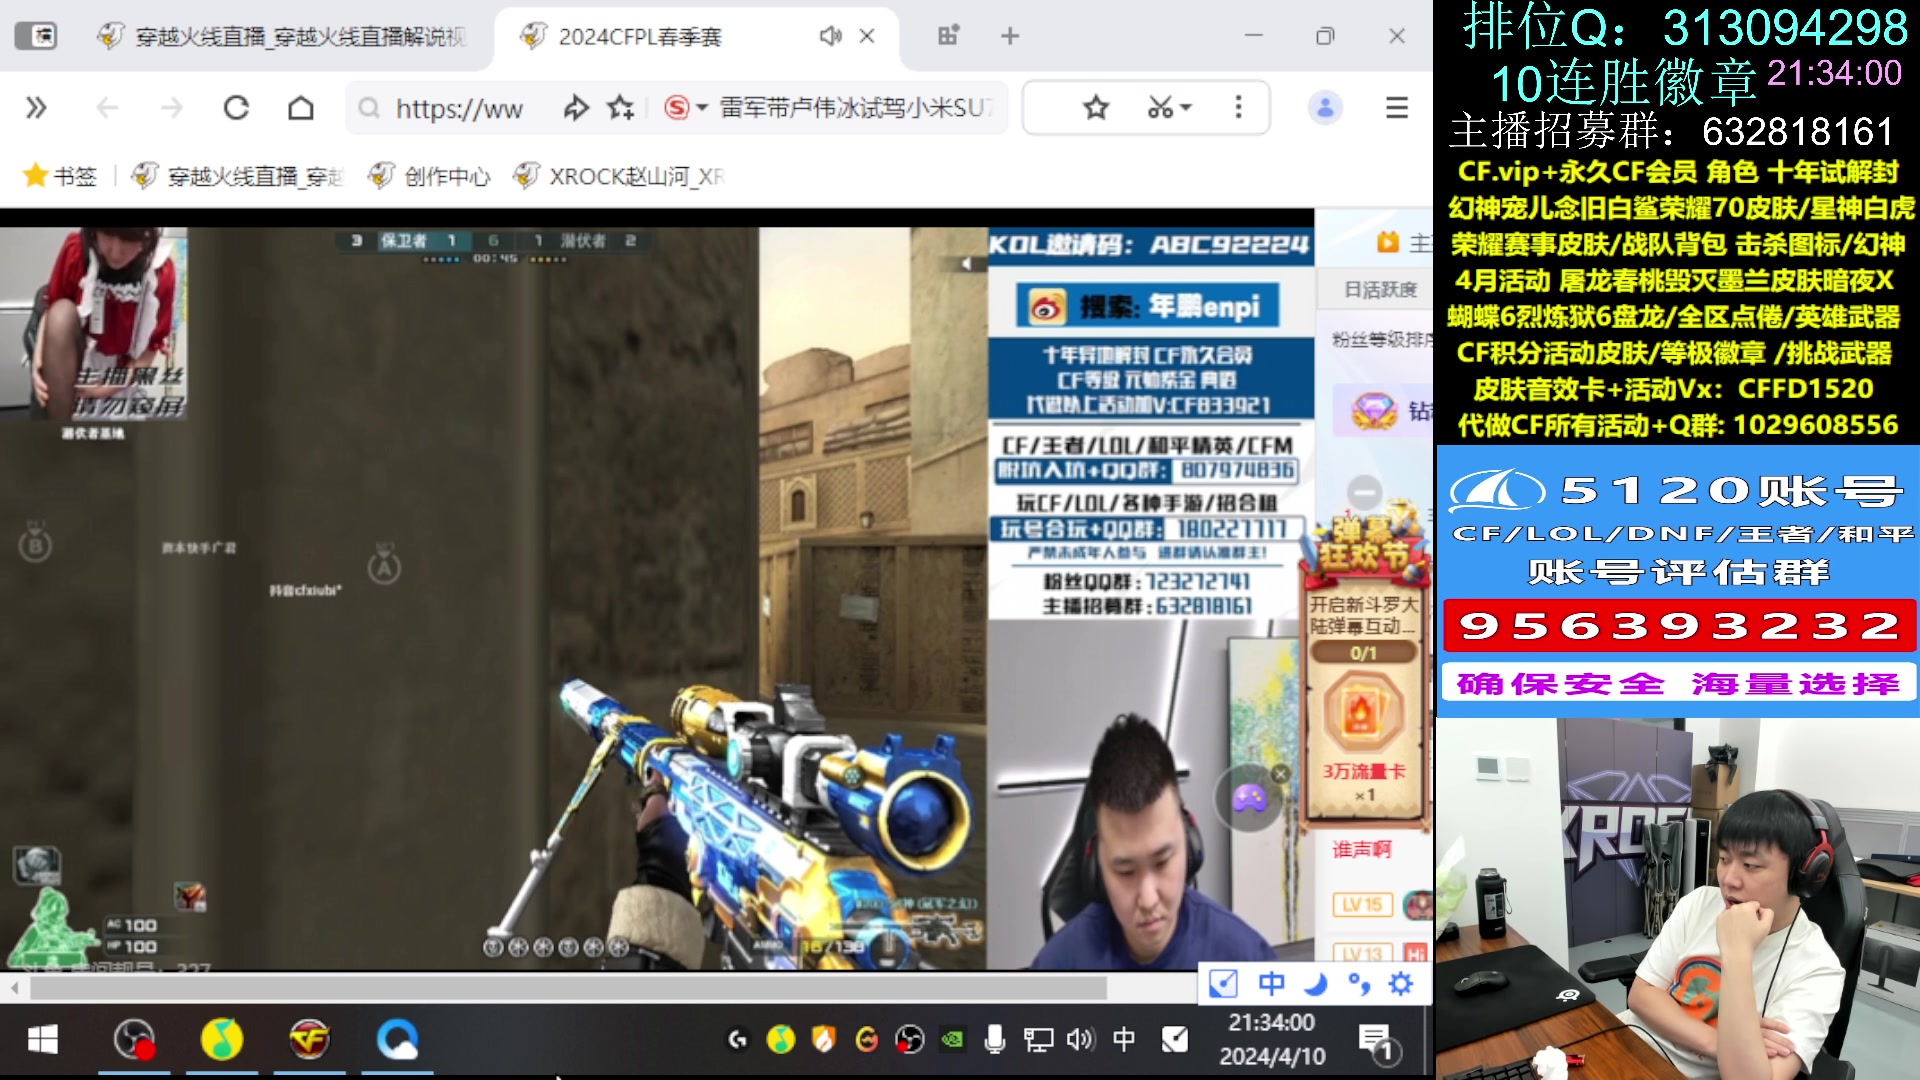
Task: Open IME settings gear
Action: 1402,984
